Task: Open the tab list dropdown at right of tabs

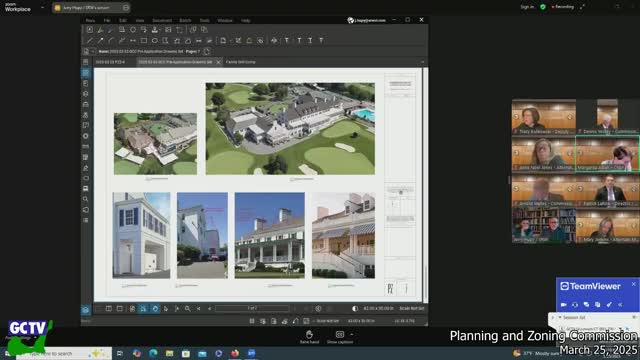Action: [422, 62]
